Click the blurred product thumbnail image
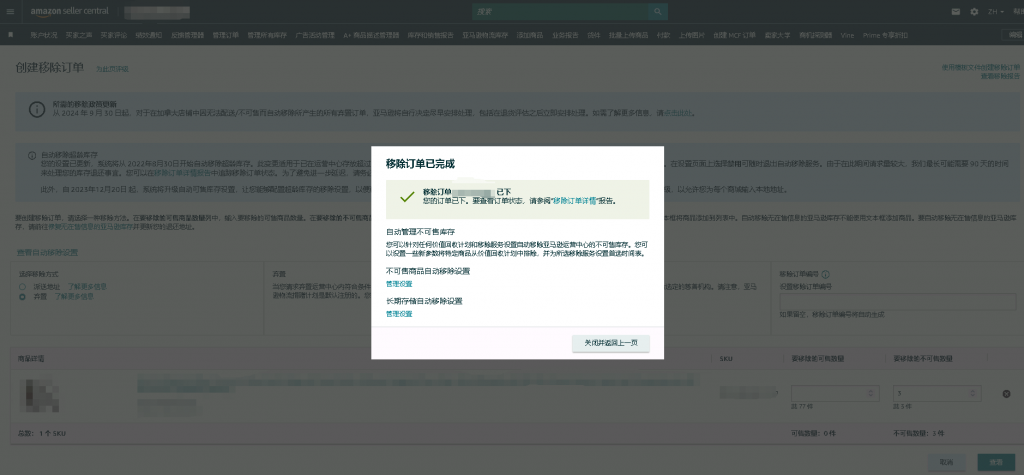This screenshot has width=1024, height=475. (x=40, y=393)
